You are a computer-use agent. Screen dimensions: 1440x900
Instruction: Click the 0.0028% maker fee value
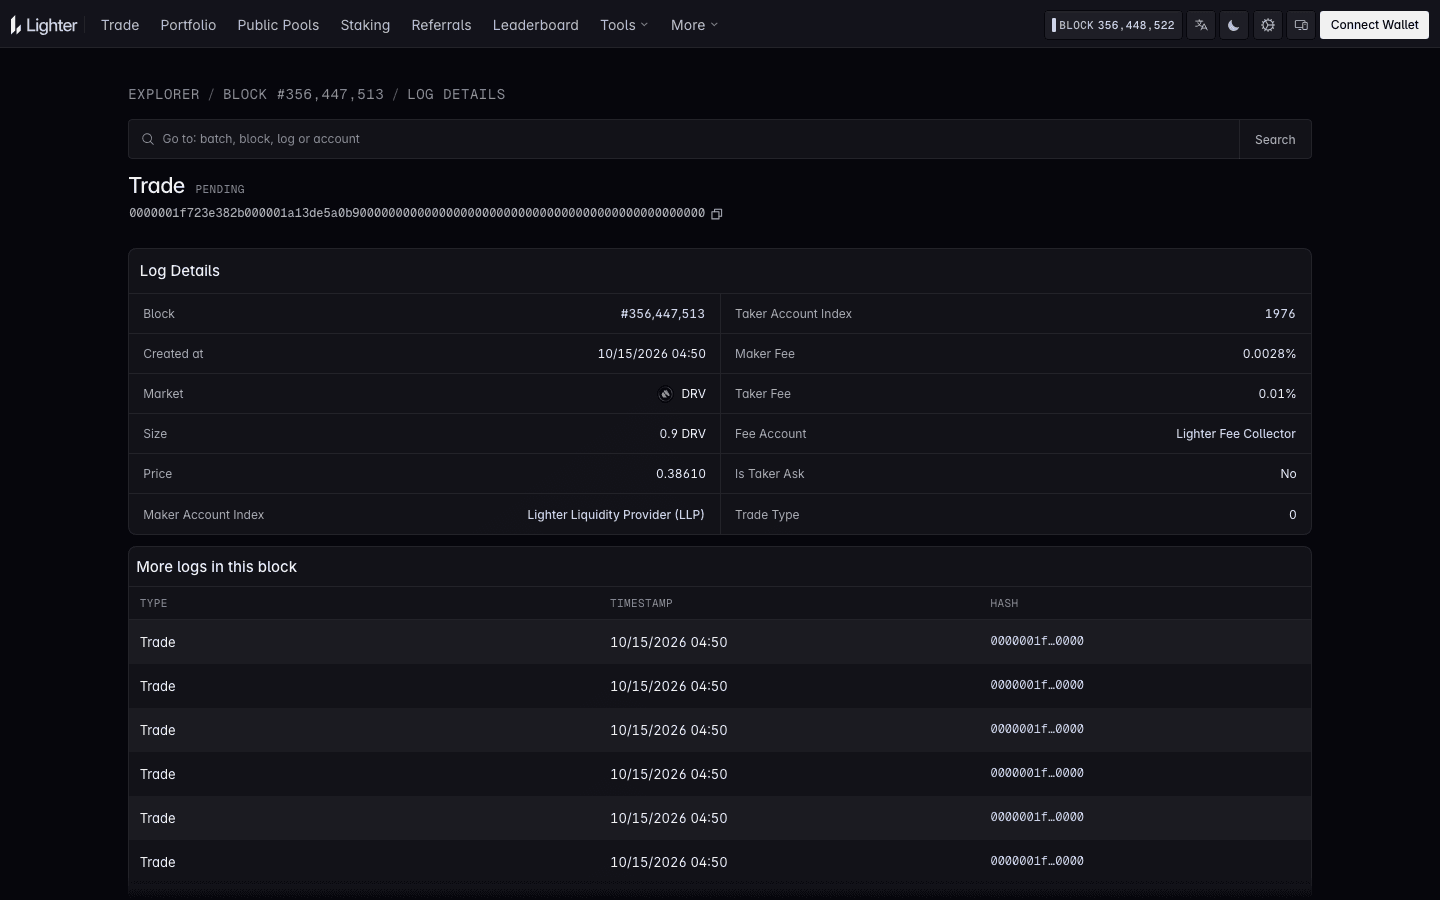(1269, 354)
